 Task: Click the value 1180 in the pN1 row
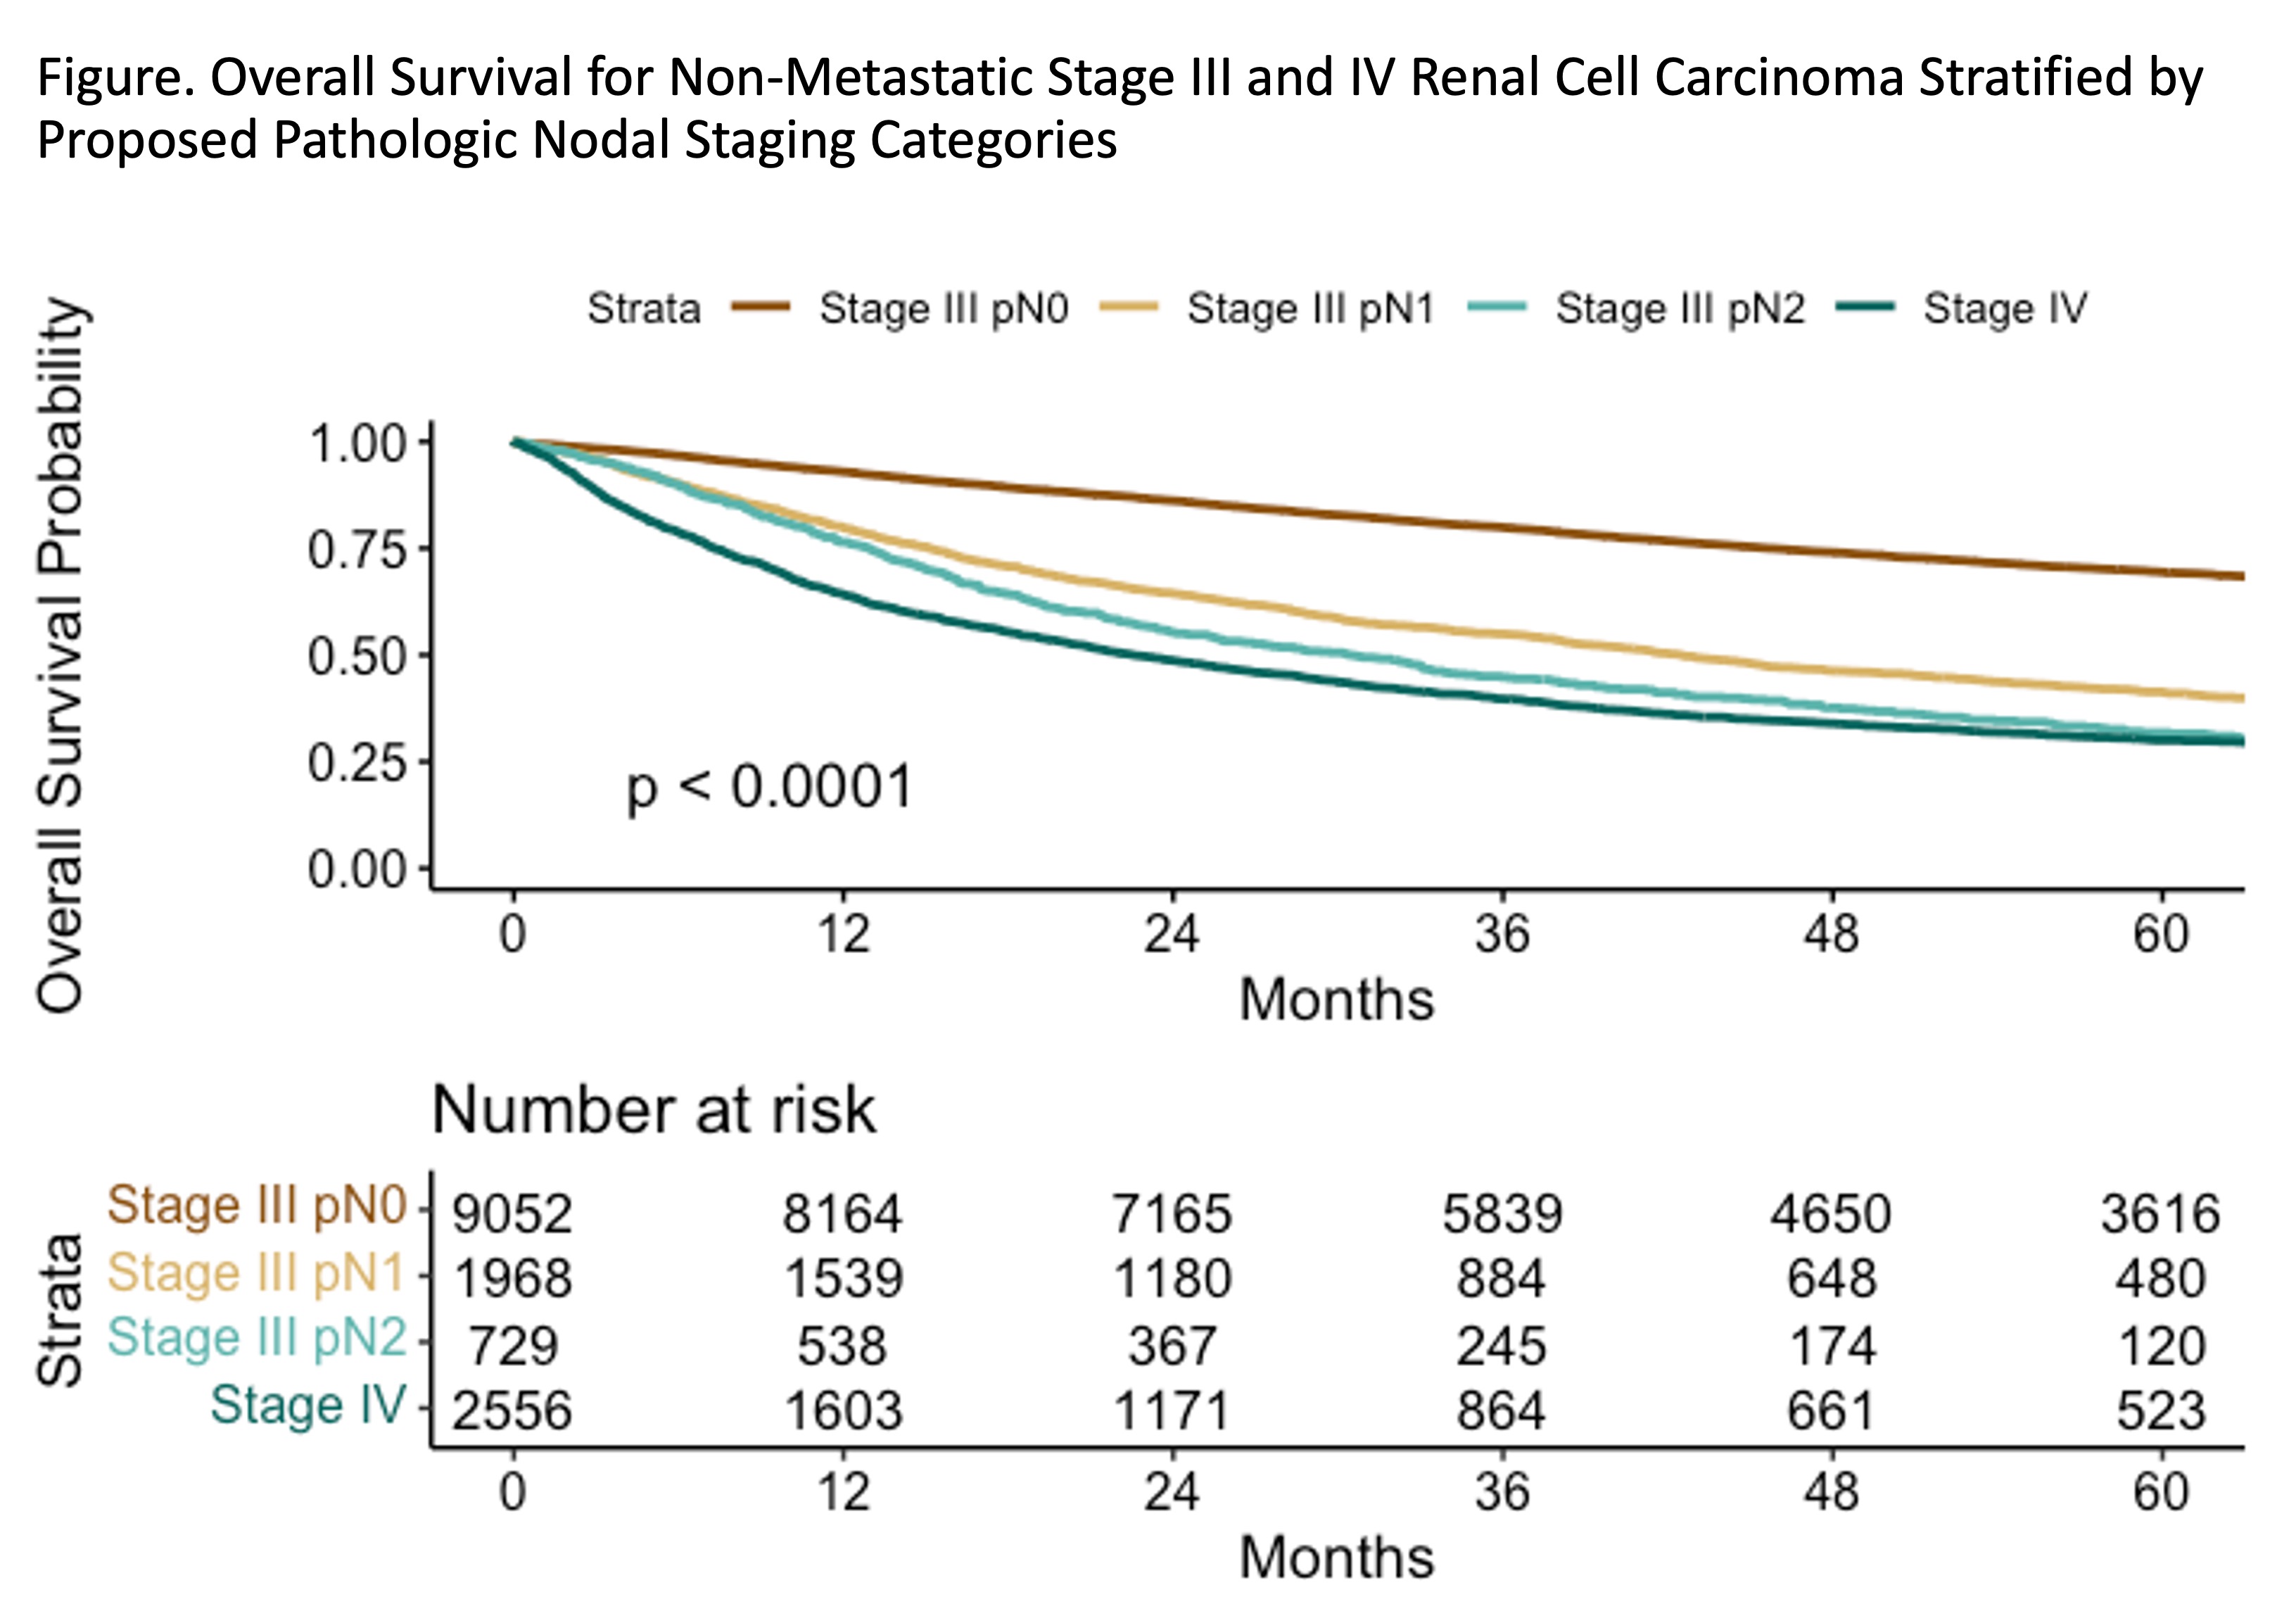click(1172, 1279)
